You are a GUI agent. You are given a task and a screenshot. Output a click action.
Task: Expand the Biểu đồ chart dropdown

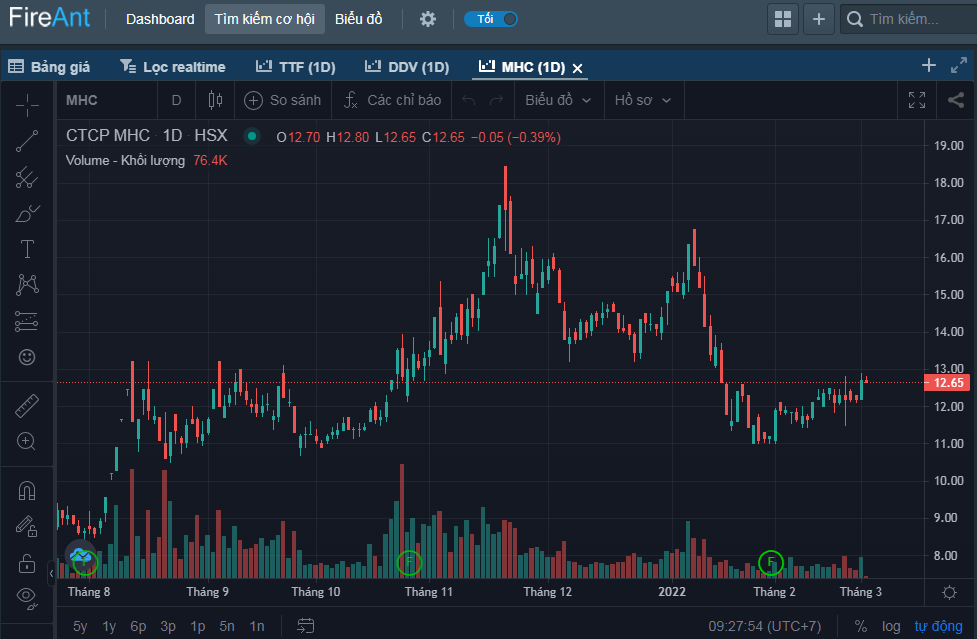click(558, 100)
